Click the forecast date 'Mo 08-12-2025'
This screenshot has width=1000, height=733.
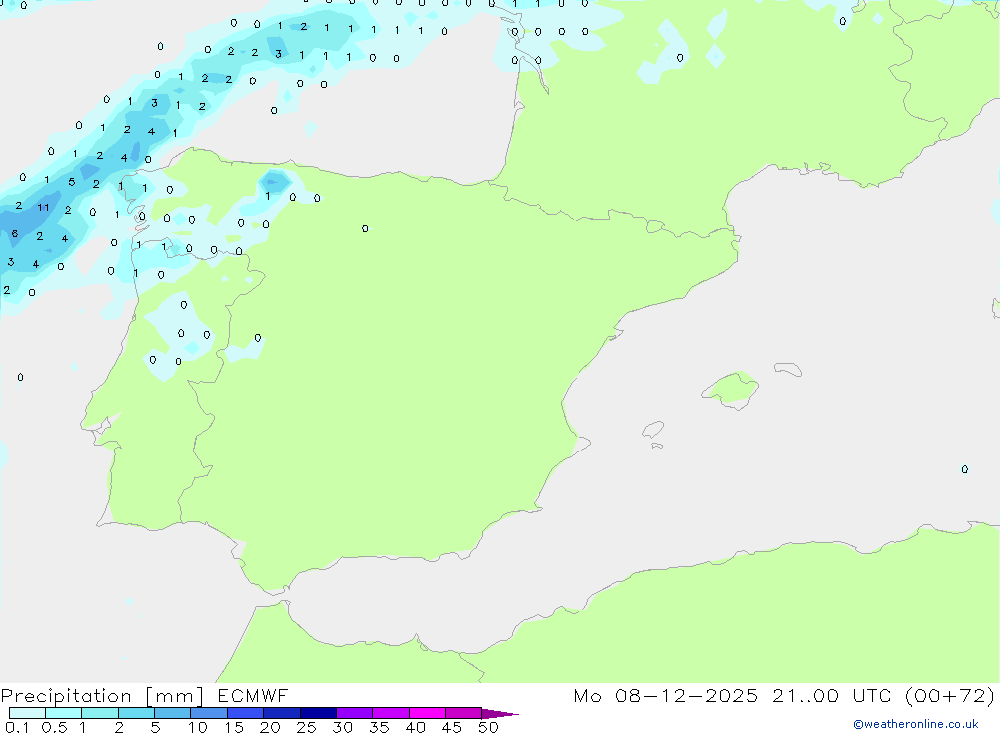pos(665,696)
